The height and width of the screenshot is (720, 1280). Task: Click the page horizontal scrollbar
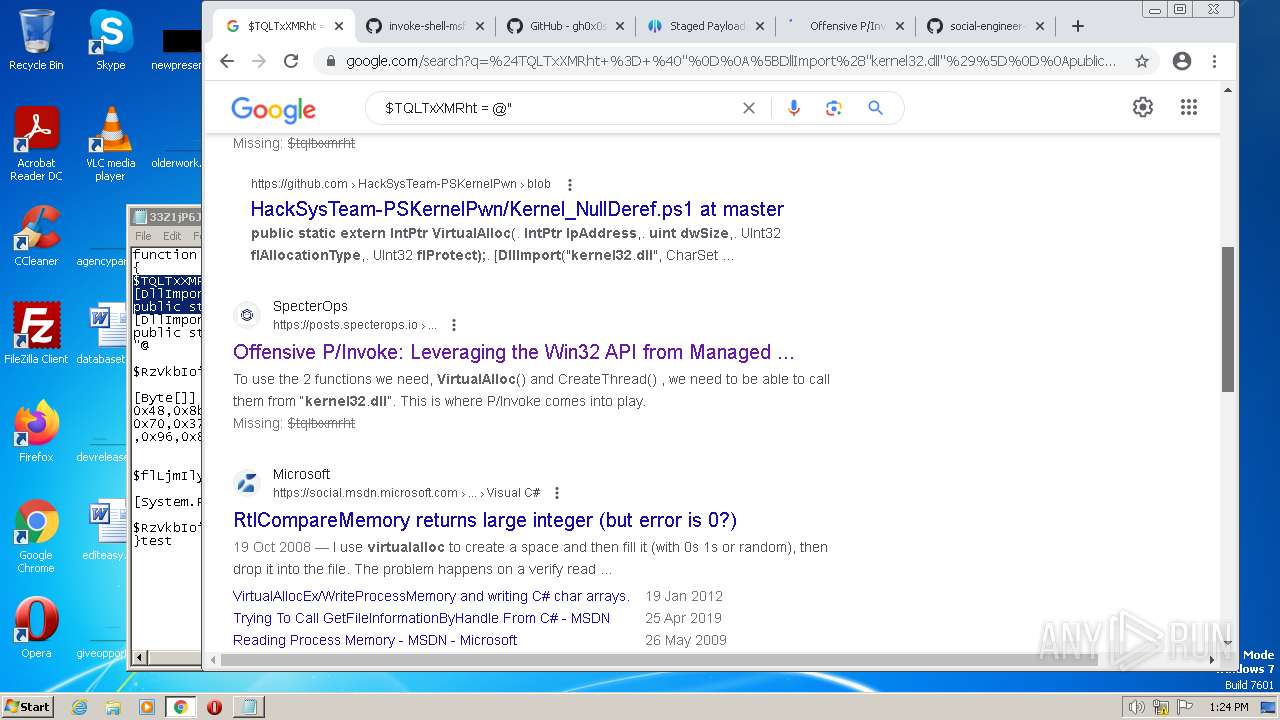[x=658, y=660]
